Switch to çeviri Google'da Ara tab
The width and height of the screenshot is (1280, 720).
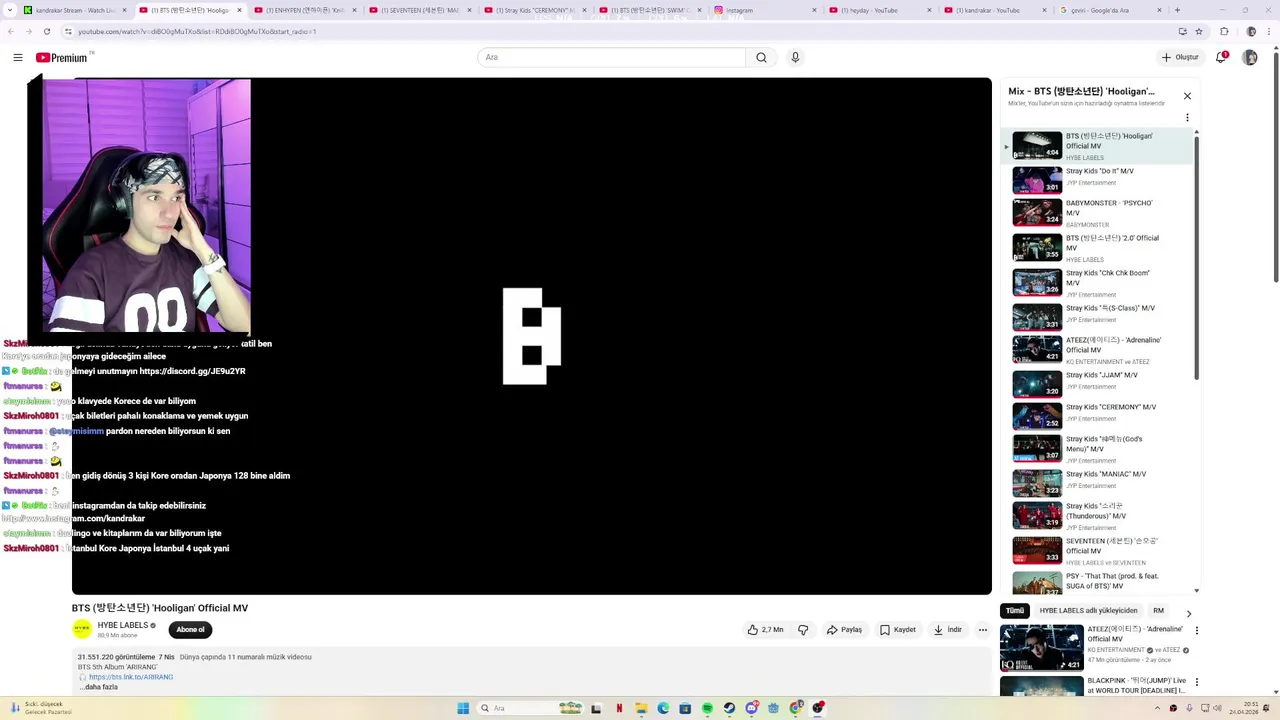click(1108, 10)
